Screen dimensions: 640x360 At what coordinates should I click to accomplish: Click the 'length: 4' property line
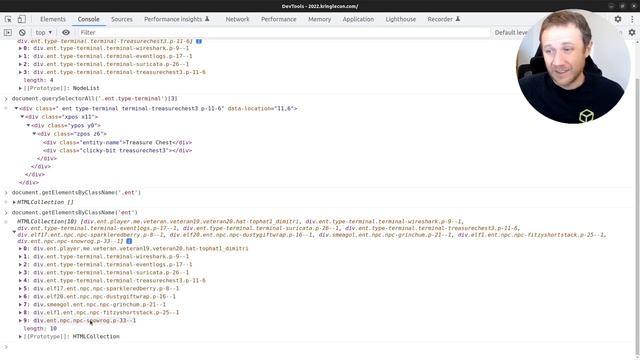(x=38, y=80)
